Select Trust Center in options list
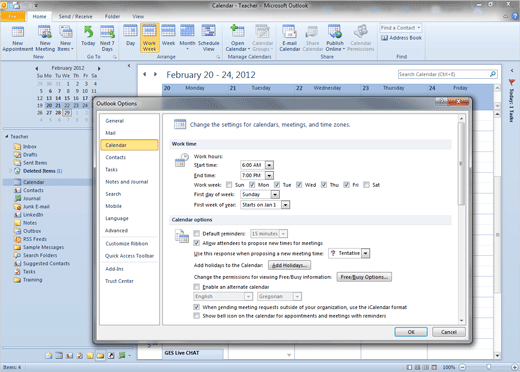Screen dimensions: 520x372 (119, 281)
